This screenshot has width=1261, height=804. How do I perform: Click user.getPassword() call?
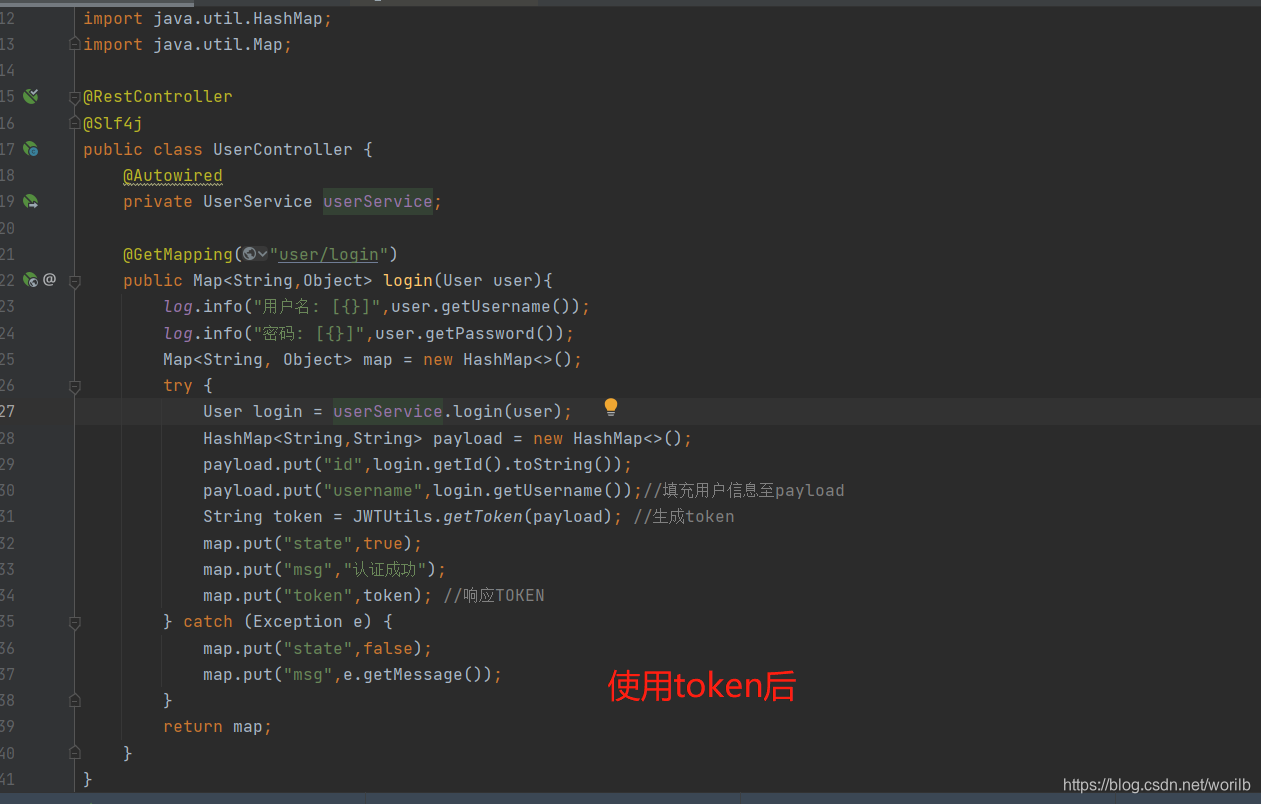point(470,333)
